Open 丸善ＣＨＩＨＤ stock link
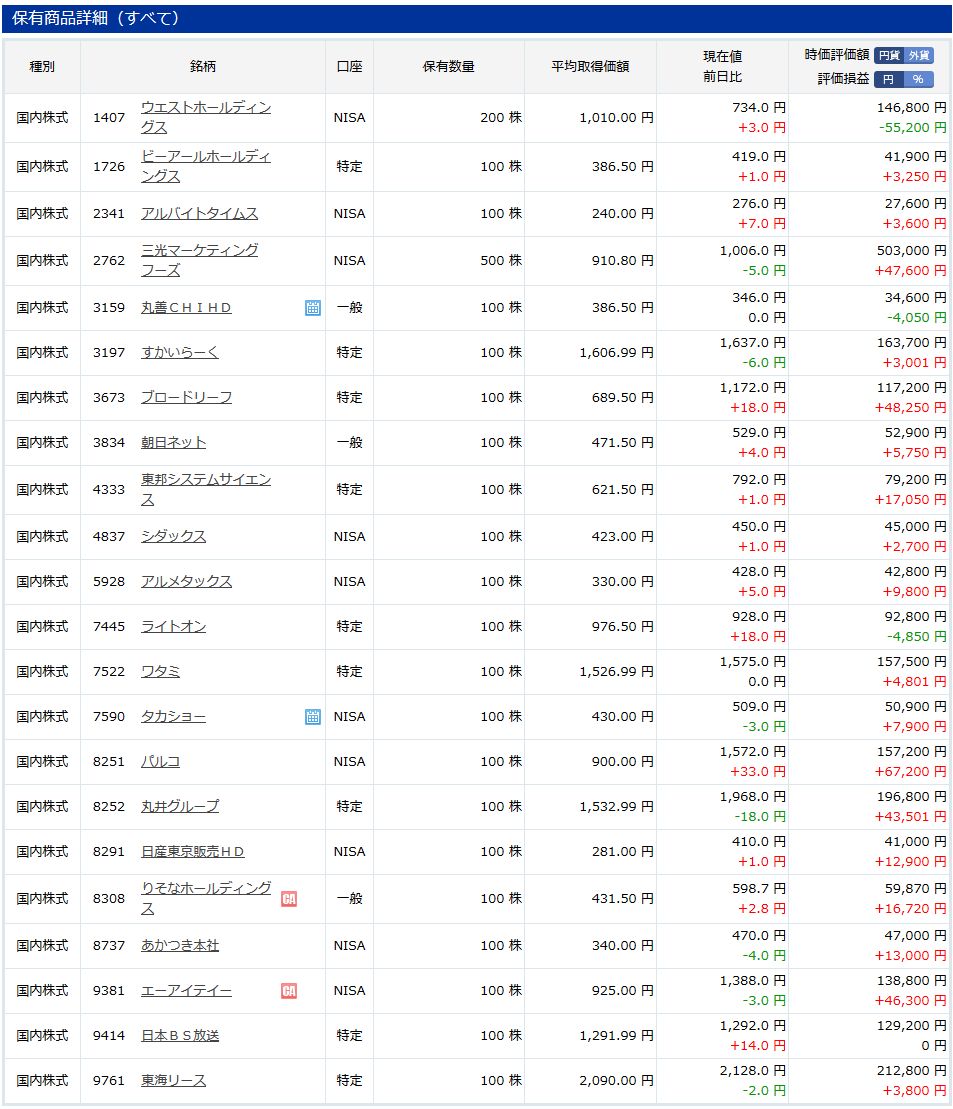The image size is (953, 1109). tap(186, 308)
